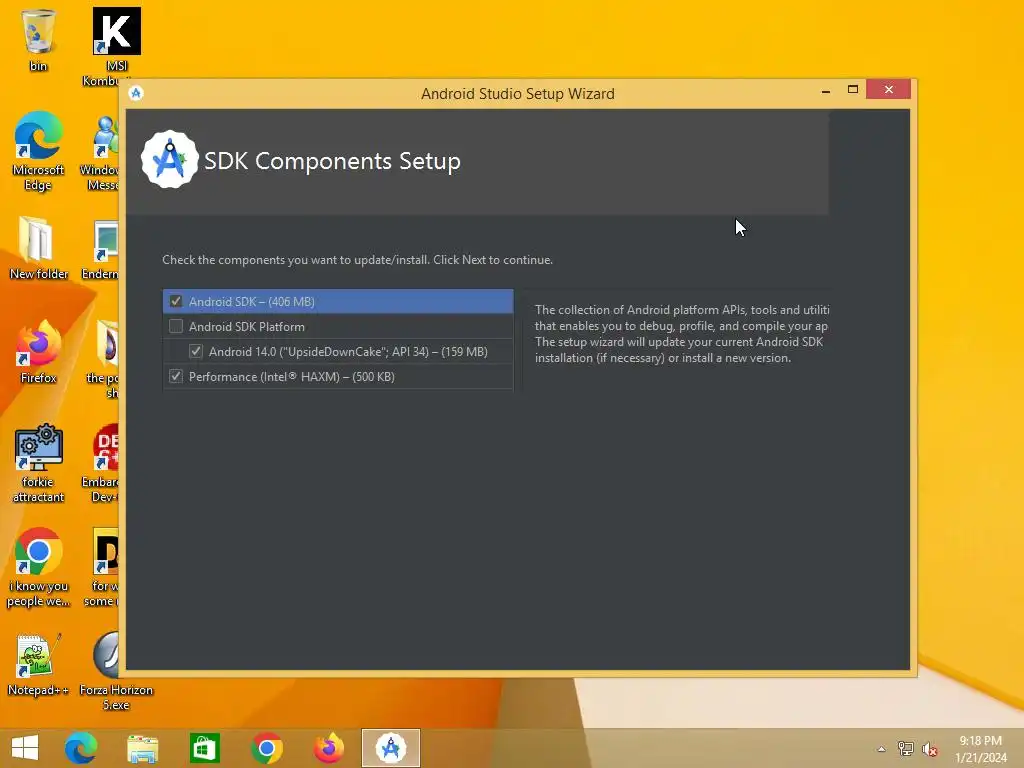This screenshot has width=1024, height=768.
Task: Select the Android 14.0 UpsideDownCake row text
Action: pos(348,351)
